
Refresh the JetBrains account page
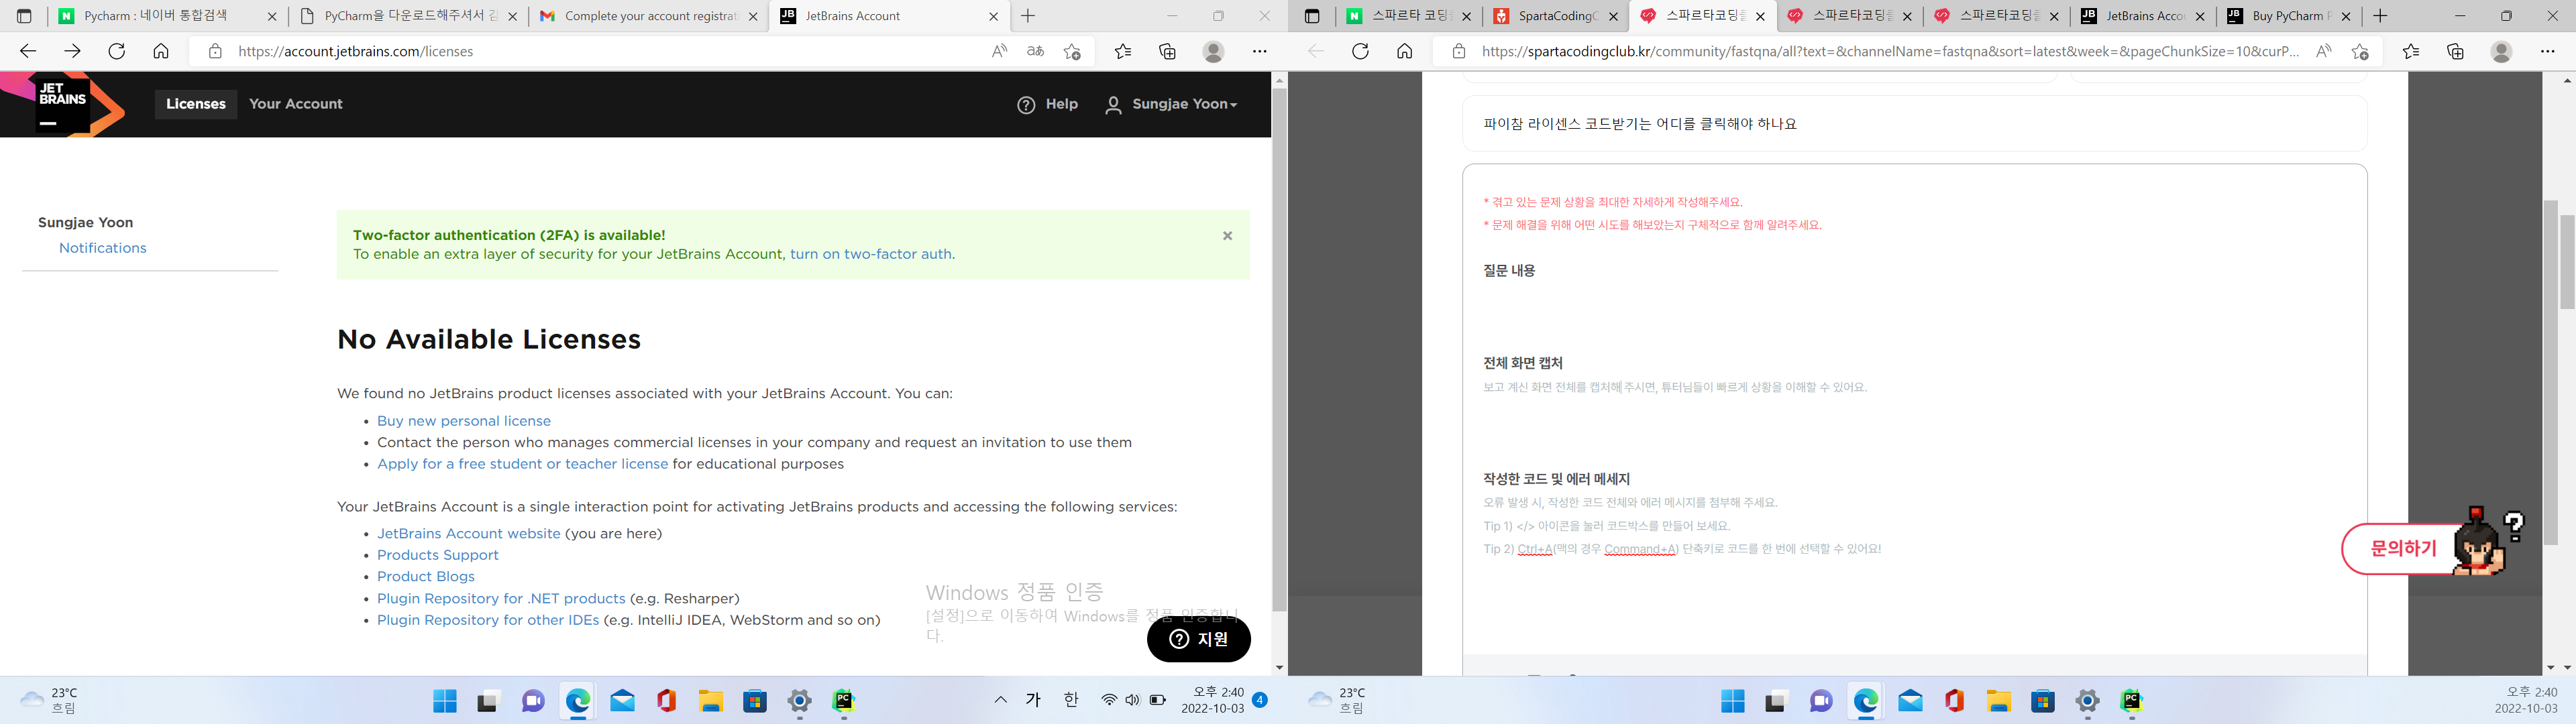point(117,51)
